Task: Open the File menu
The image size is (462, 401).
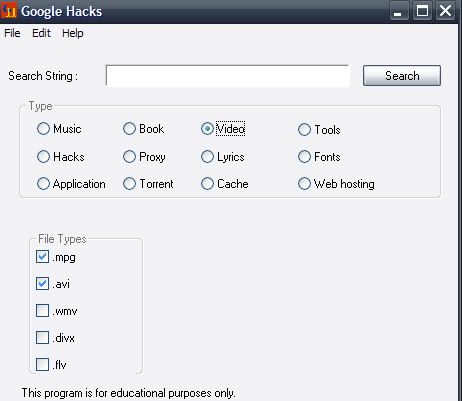Action: click(x=12, y=33)
